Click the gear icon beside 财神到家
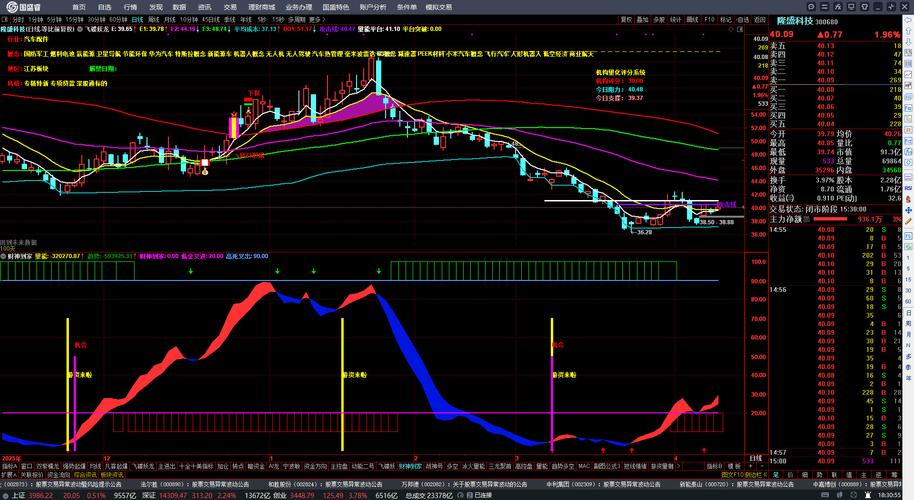This screenshot has height=500, width=914. [x=3, y=256]
